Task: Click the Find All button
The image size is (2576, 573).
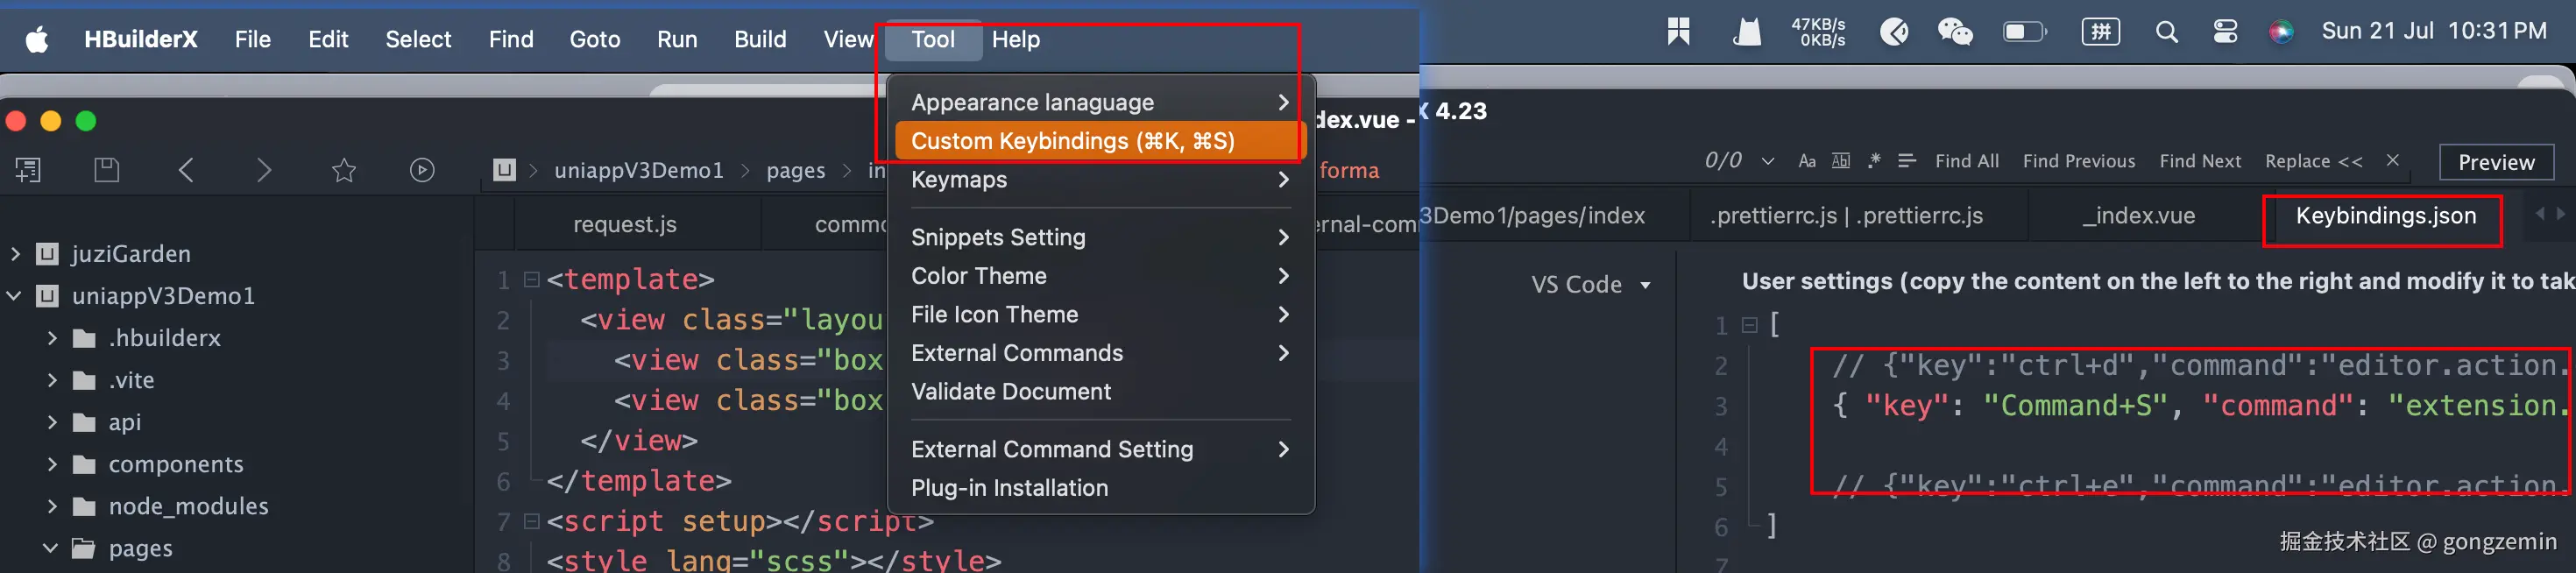Action: (x=1966, y=161)
